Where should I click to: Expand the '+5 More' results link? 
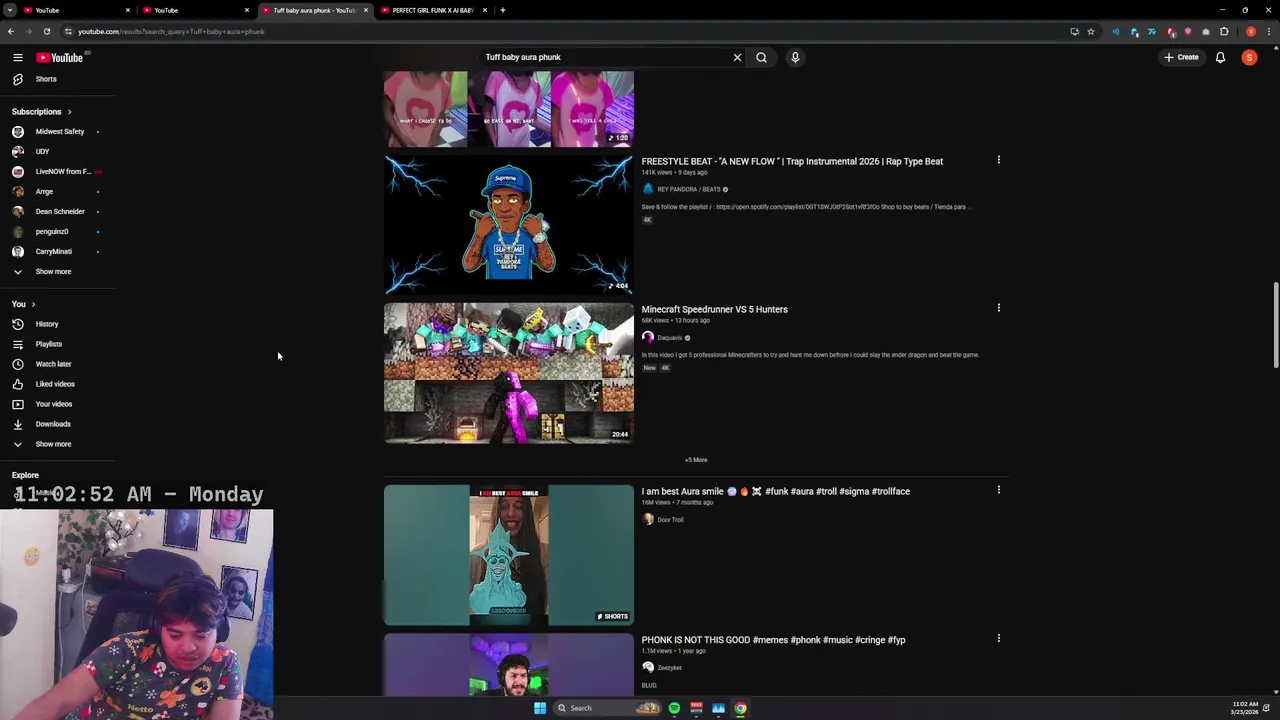[696, 460]
